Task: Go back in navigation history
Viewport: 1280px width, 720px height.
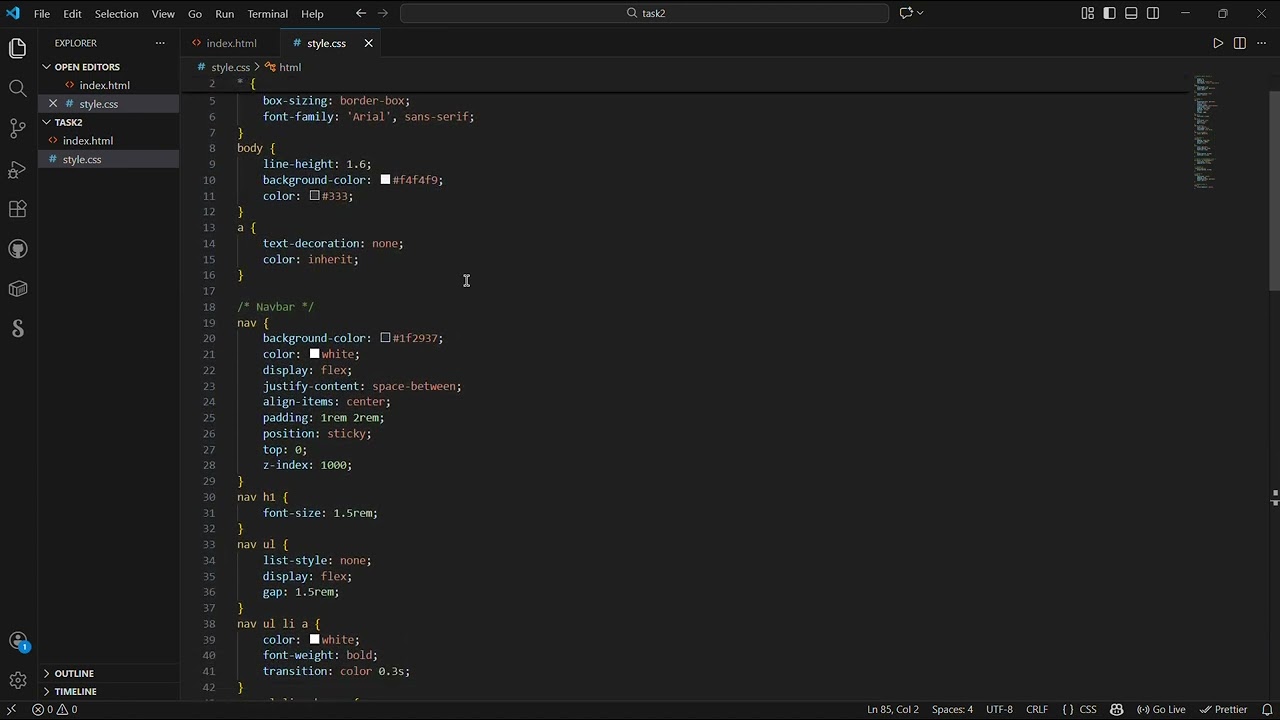Action: (361, 13)
